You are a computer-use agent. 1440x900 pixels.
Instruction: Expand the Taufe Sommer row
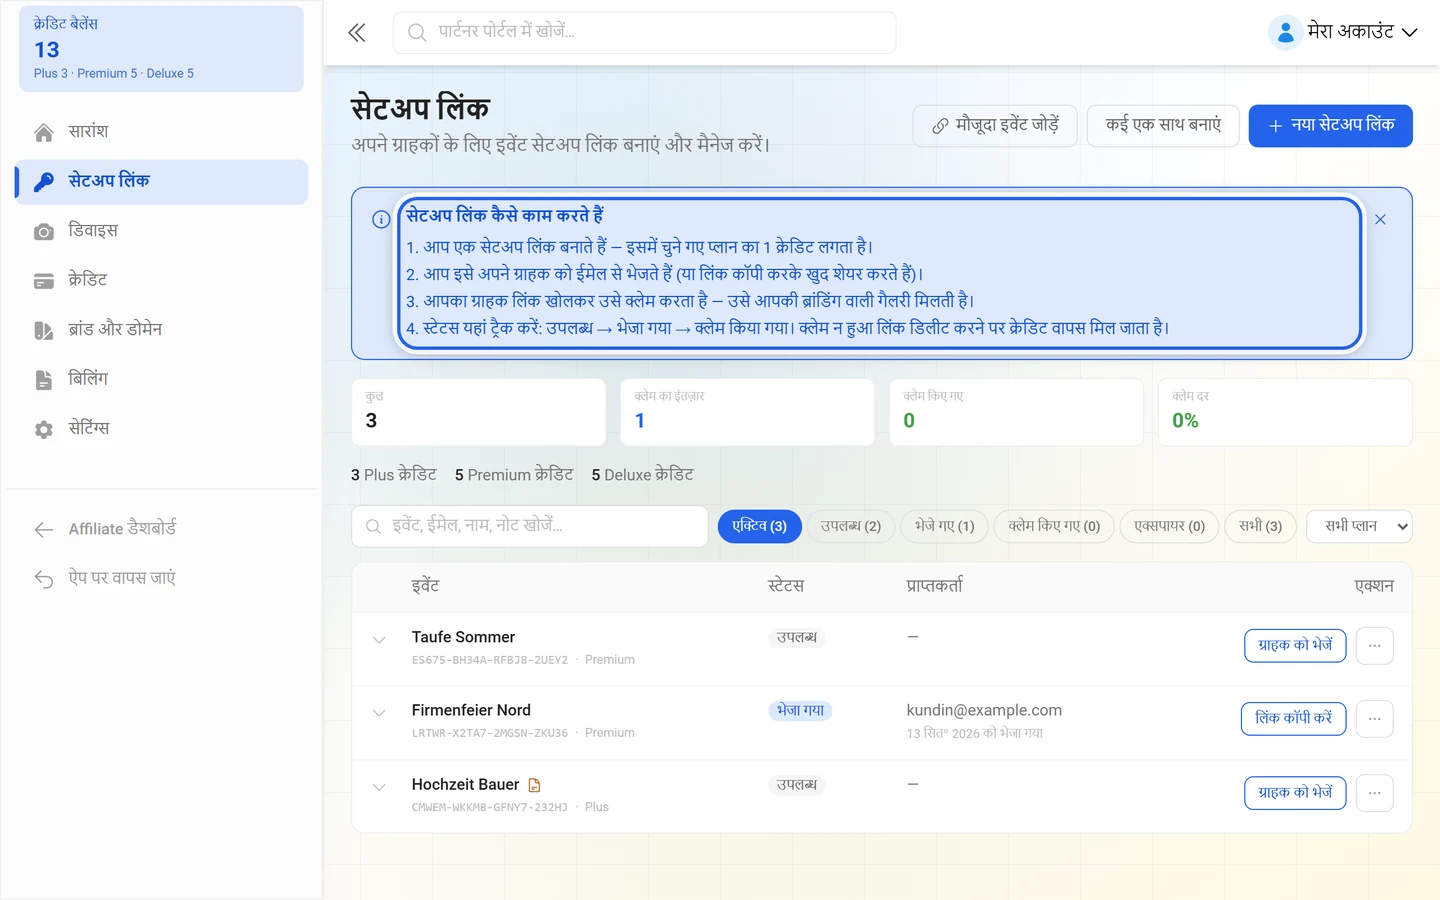pos(379,640)
